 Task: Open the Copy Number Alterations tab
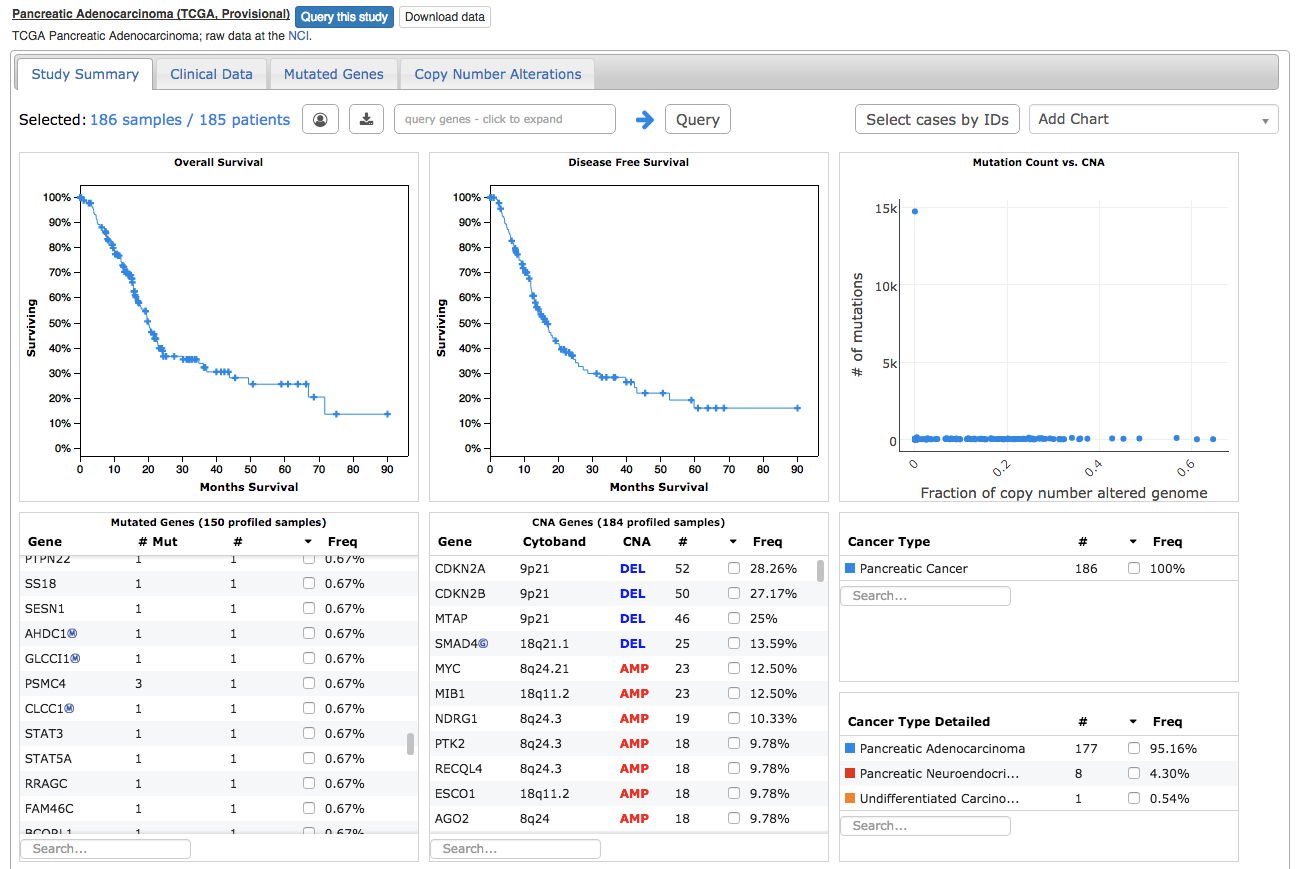(x=497, y=74)
